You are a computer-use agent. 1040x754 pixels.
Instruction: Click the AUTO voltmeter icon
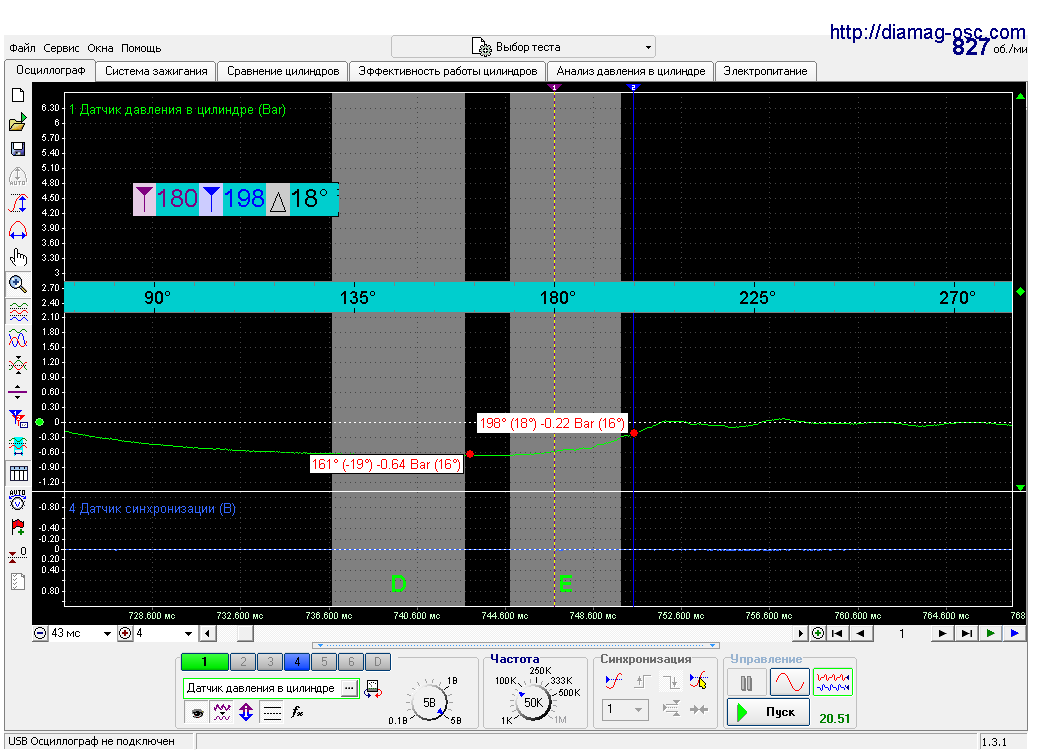18,500
